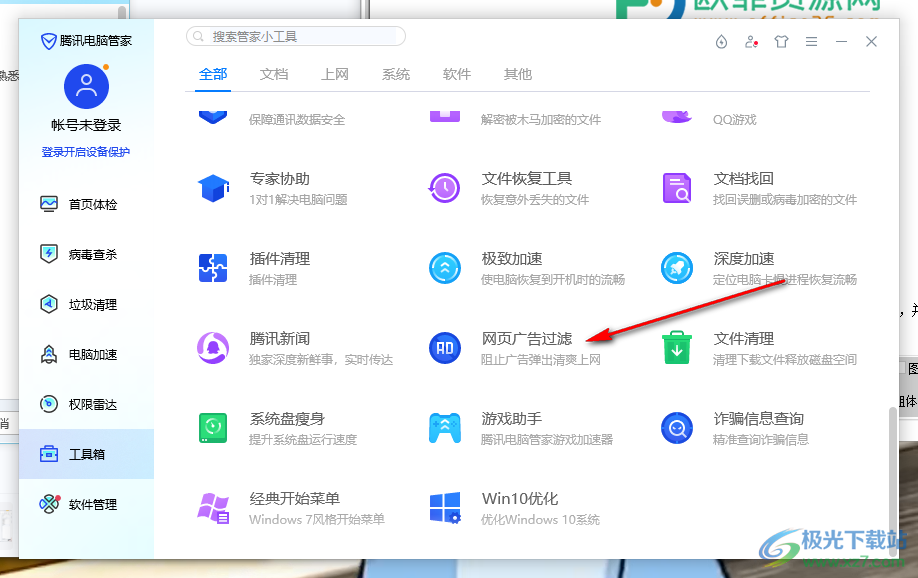
Task: Launch the 极致加速 icon
Action: 445,268
